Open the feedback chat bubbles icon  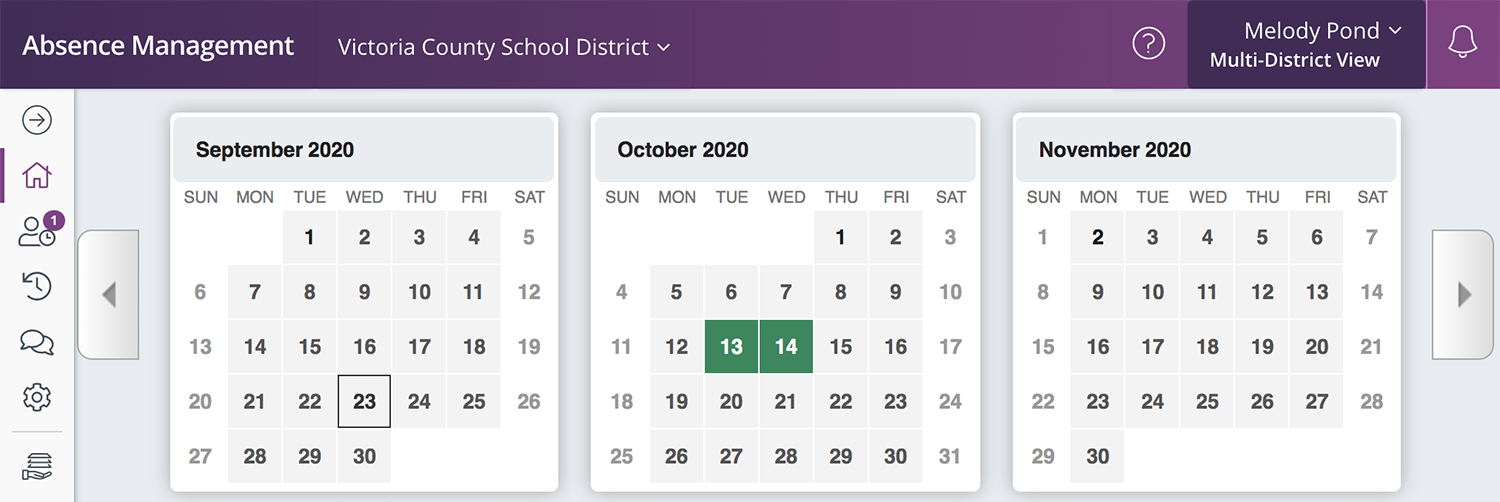[x=37, y=342]
